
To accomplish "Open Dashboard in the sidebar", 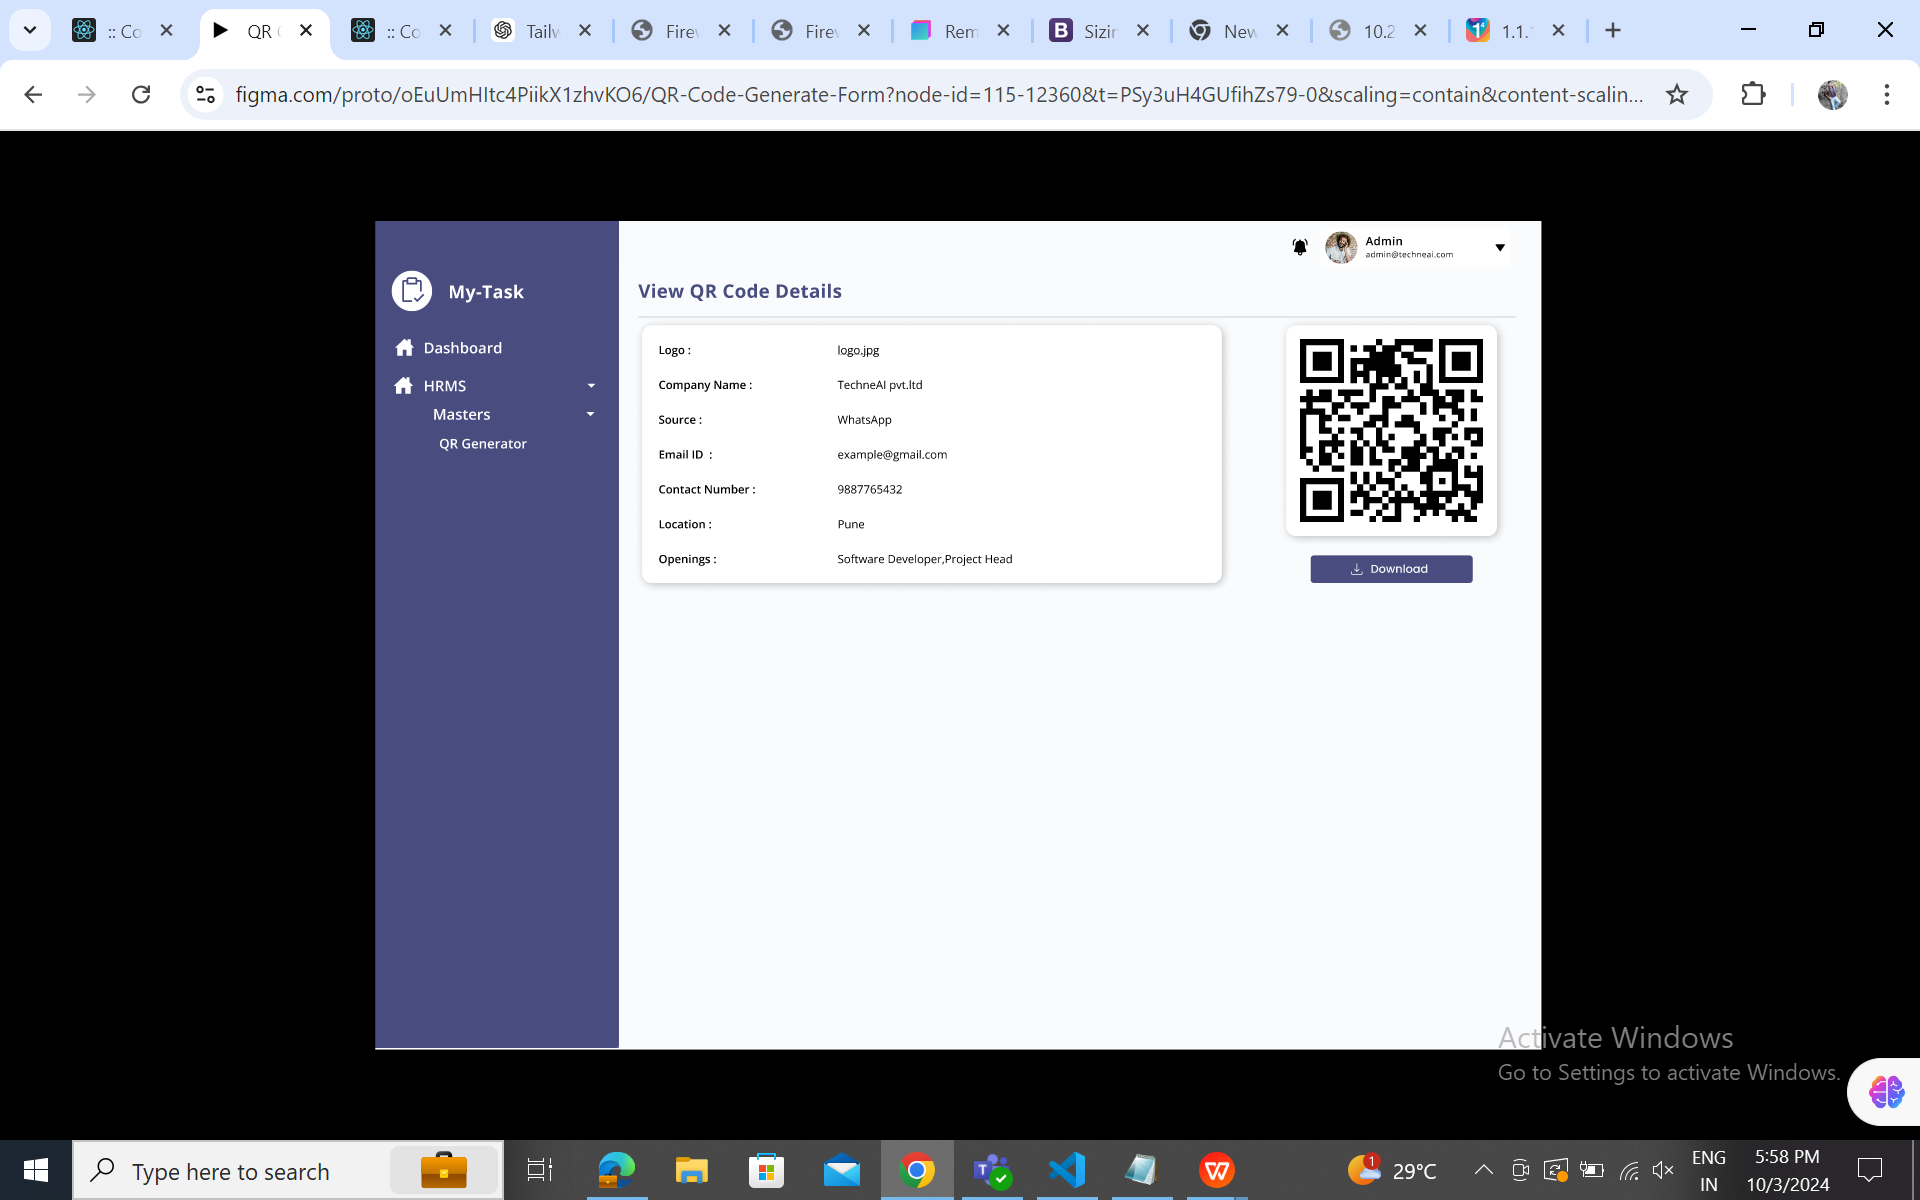I will (462, 347).
